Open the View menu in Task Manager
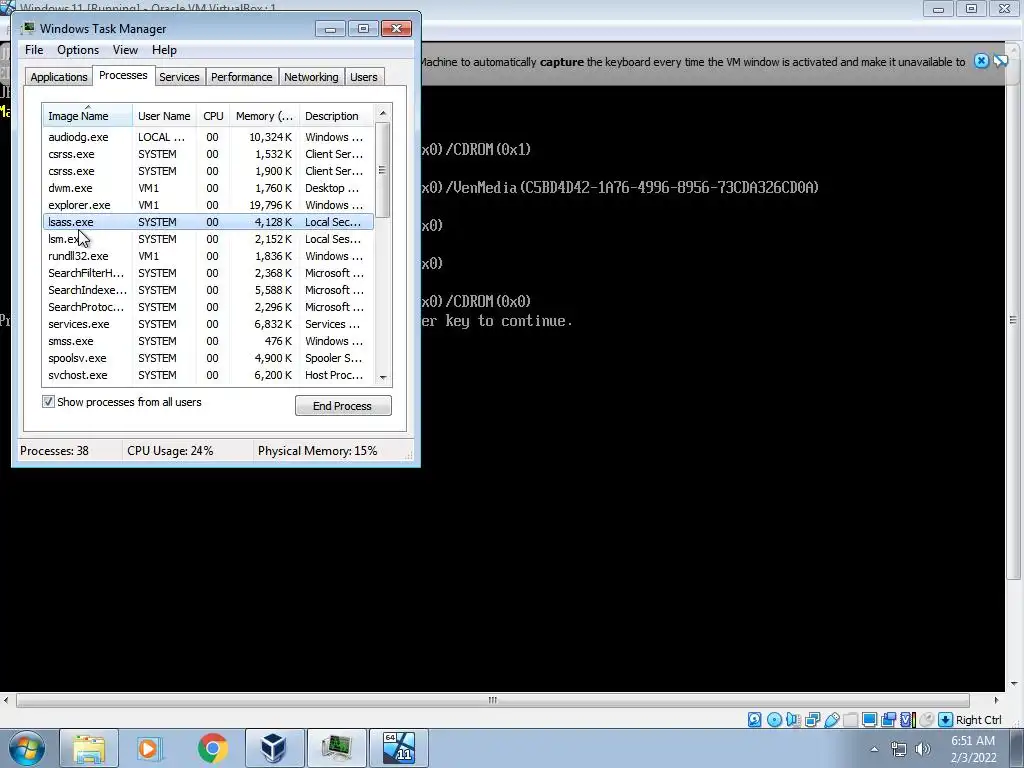This screenshot has width=1024, height=768. tap(125, 50)
